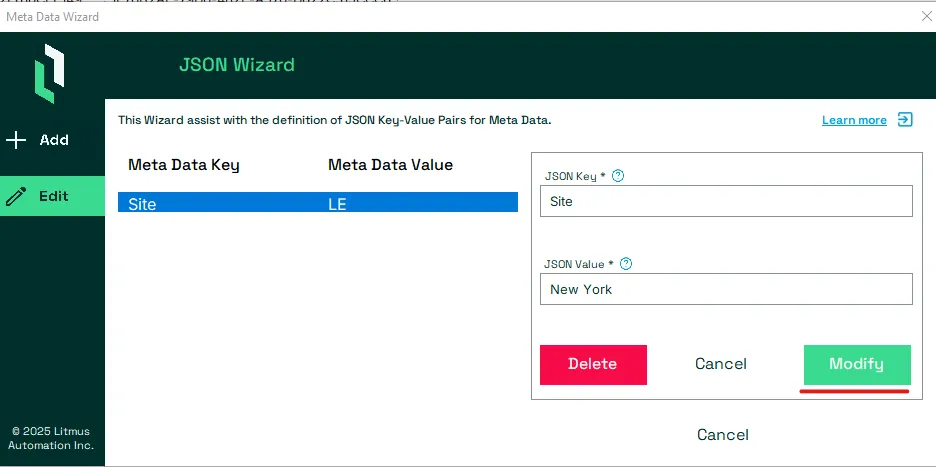Click the help icon next to JSON Key
The width and height of the screenshot is (936, 467).
coord(618,176)
